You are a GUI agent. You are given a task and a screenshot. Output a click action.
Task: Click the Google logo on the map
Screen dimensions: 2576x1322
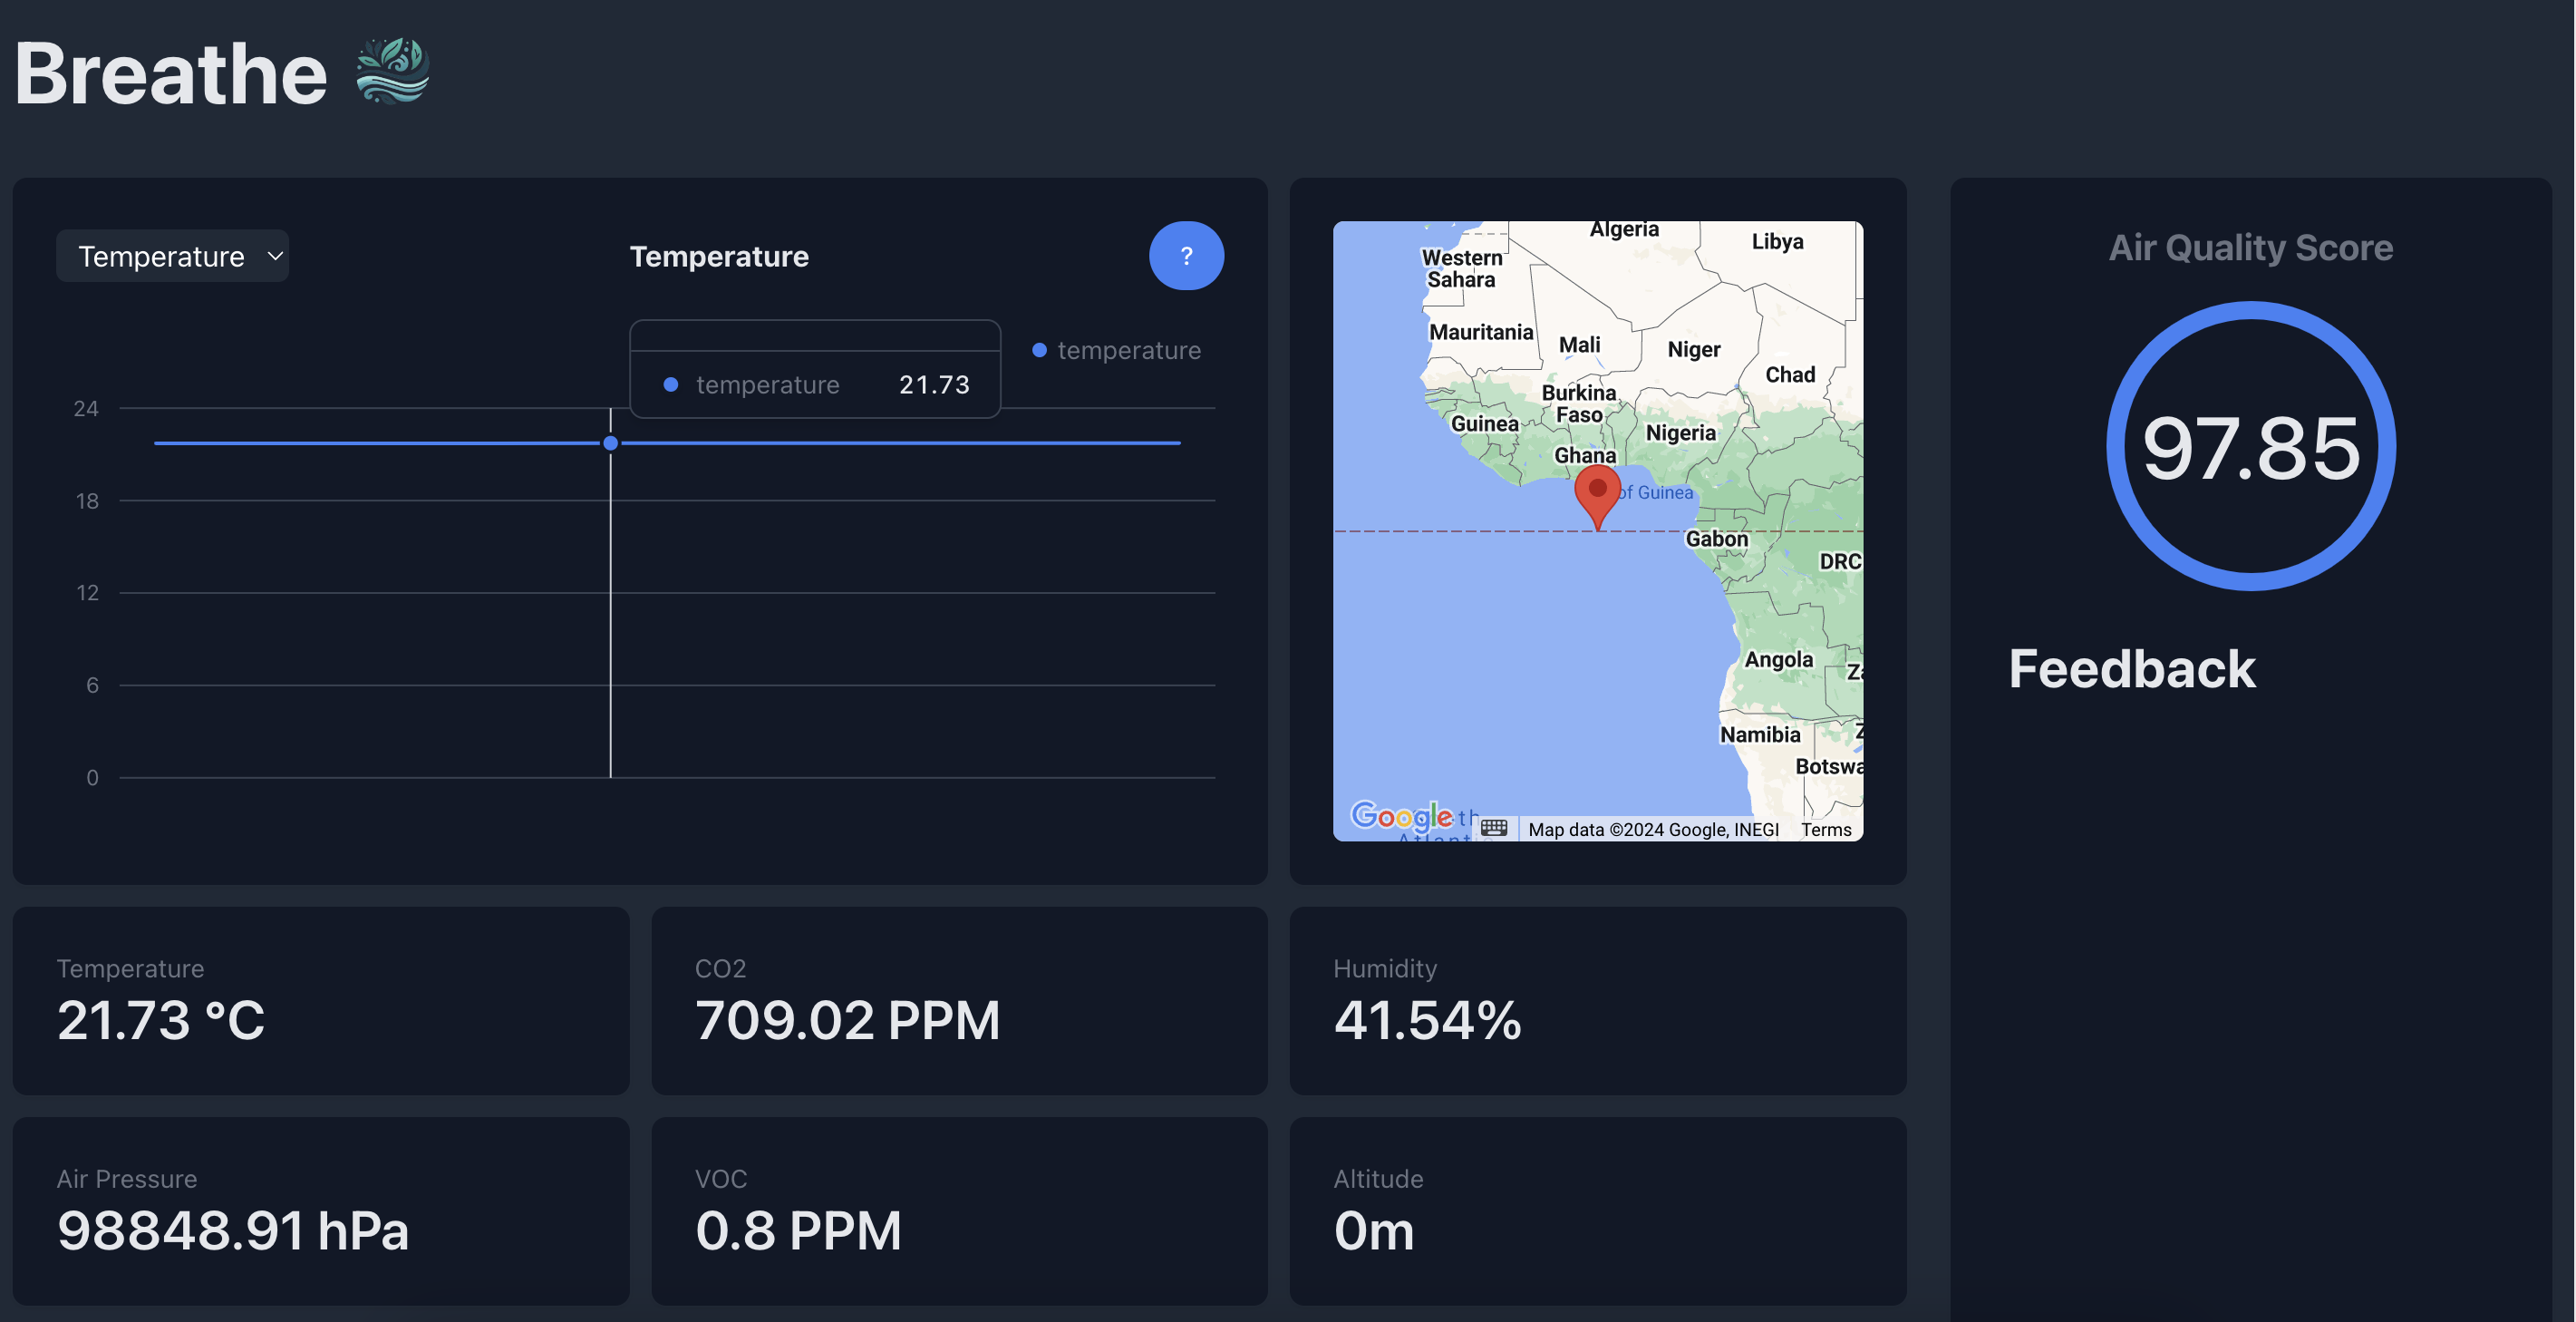pos(1400,816)
